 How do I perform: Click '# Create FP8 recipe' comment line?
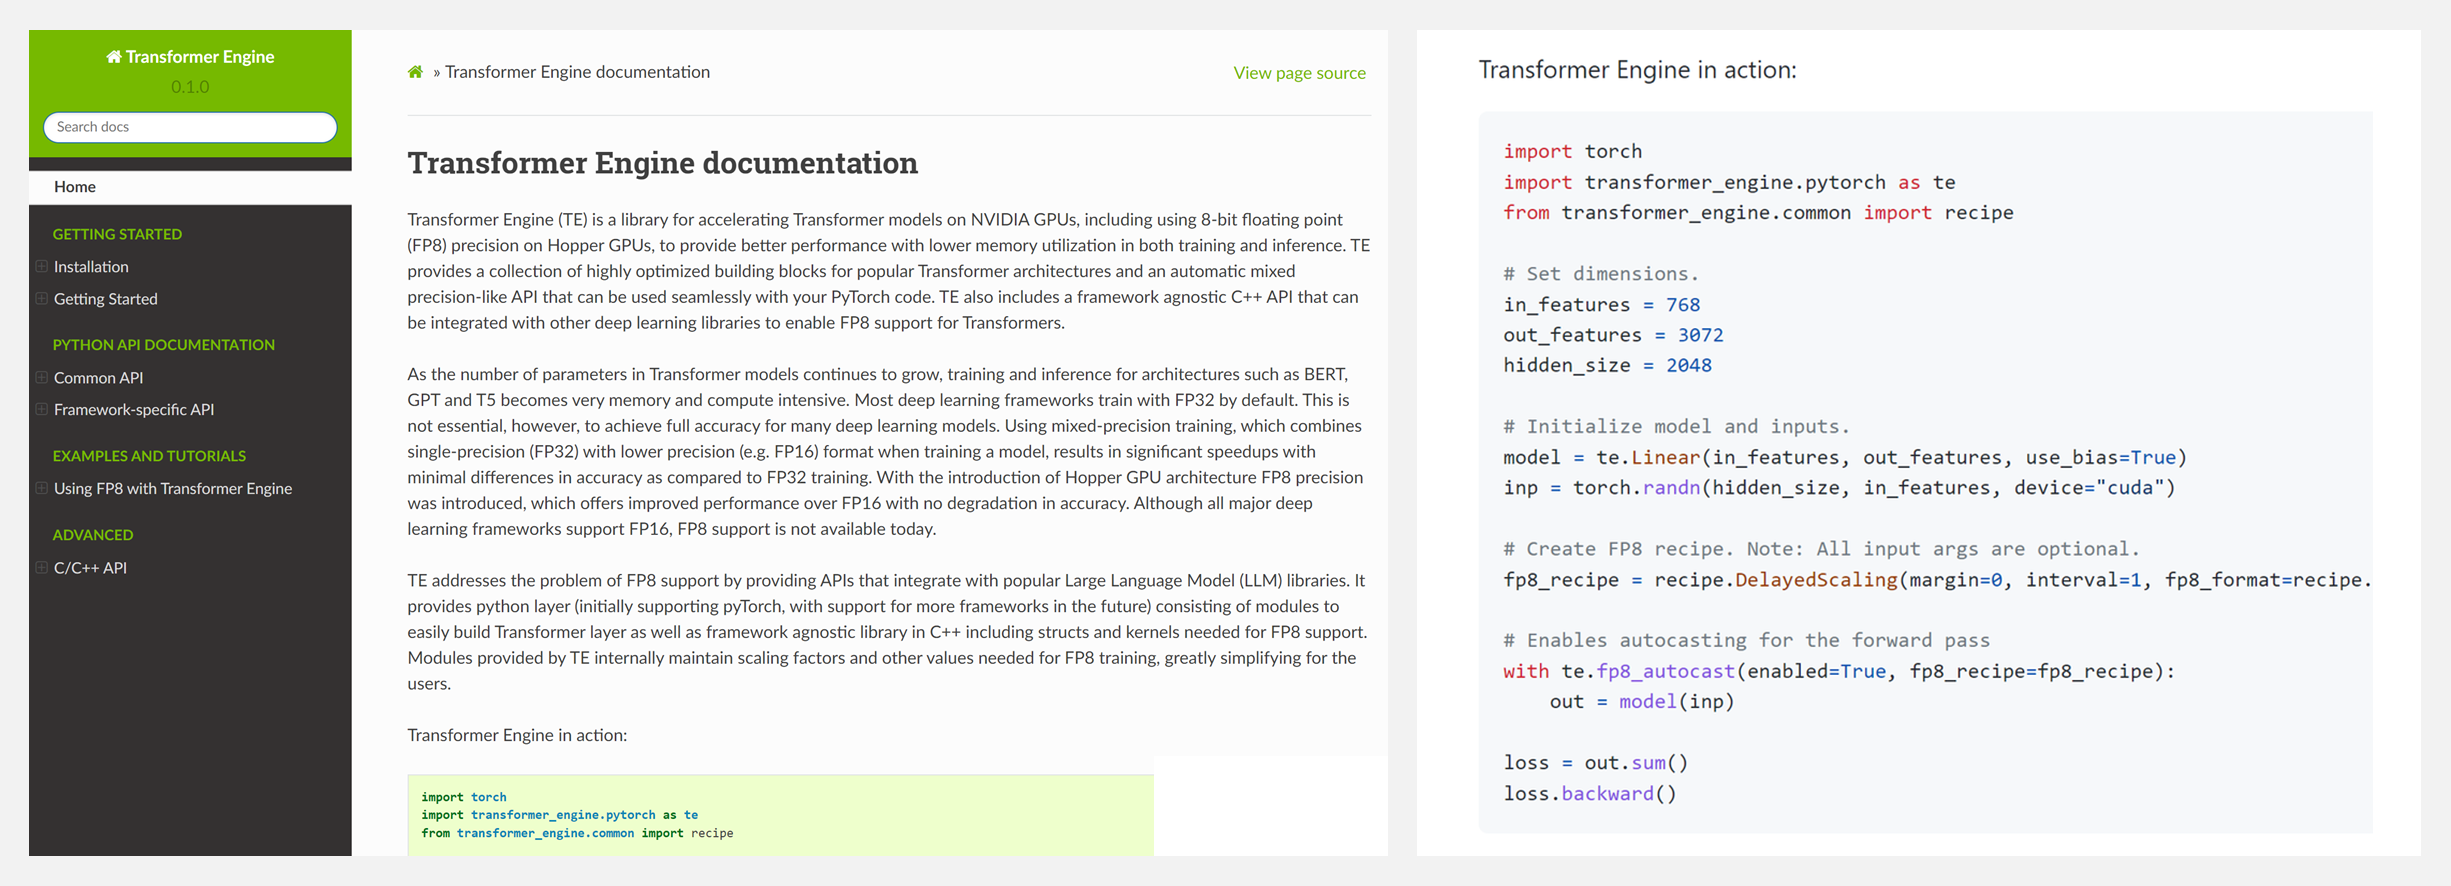[1821, 549]
